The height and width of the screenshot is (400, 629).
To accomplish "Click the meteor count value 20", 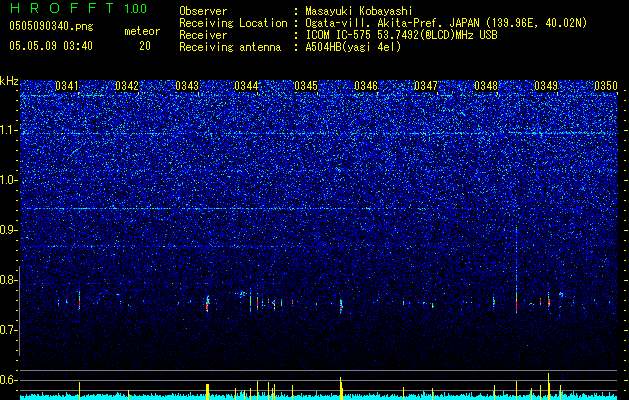I will (145, 46).
